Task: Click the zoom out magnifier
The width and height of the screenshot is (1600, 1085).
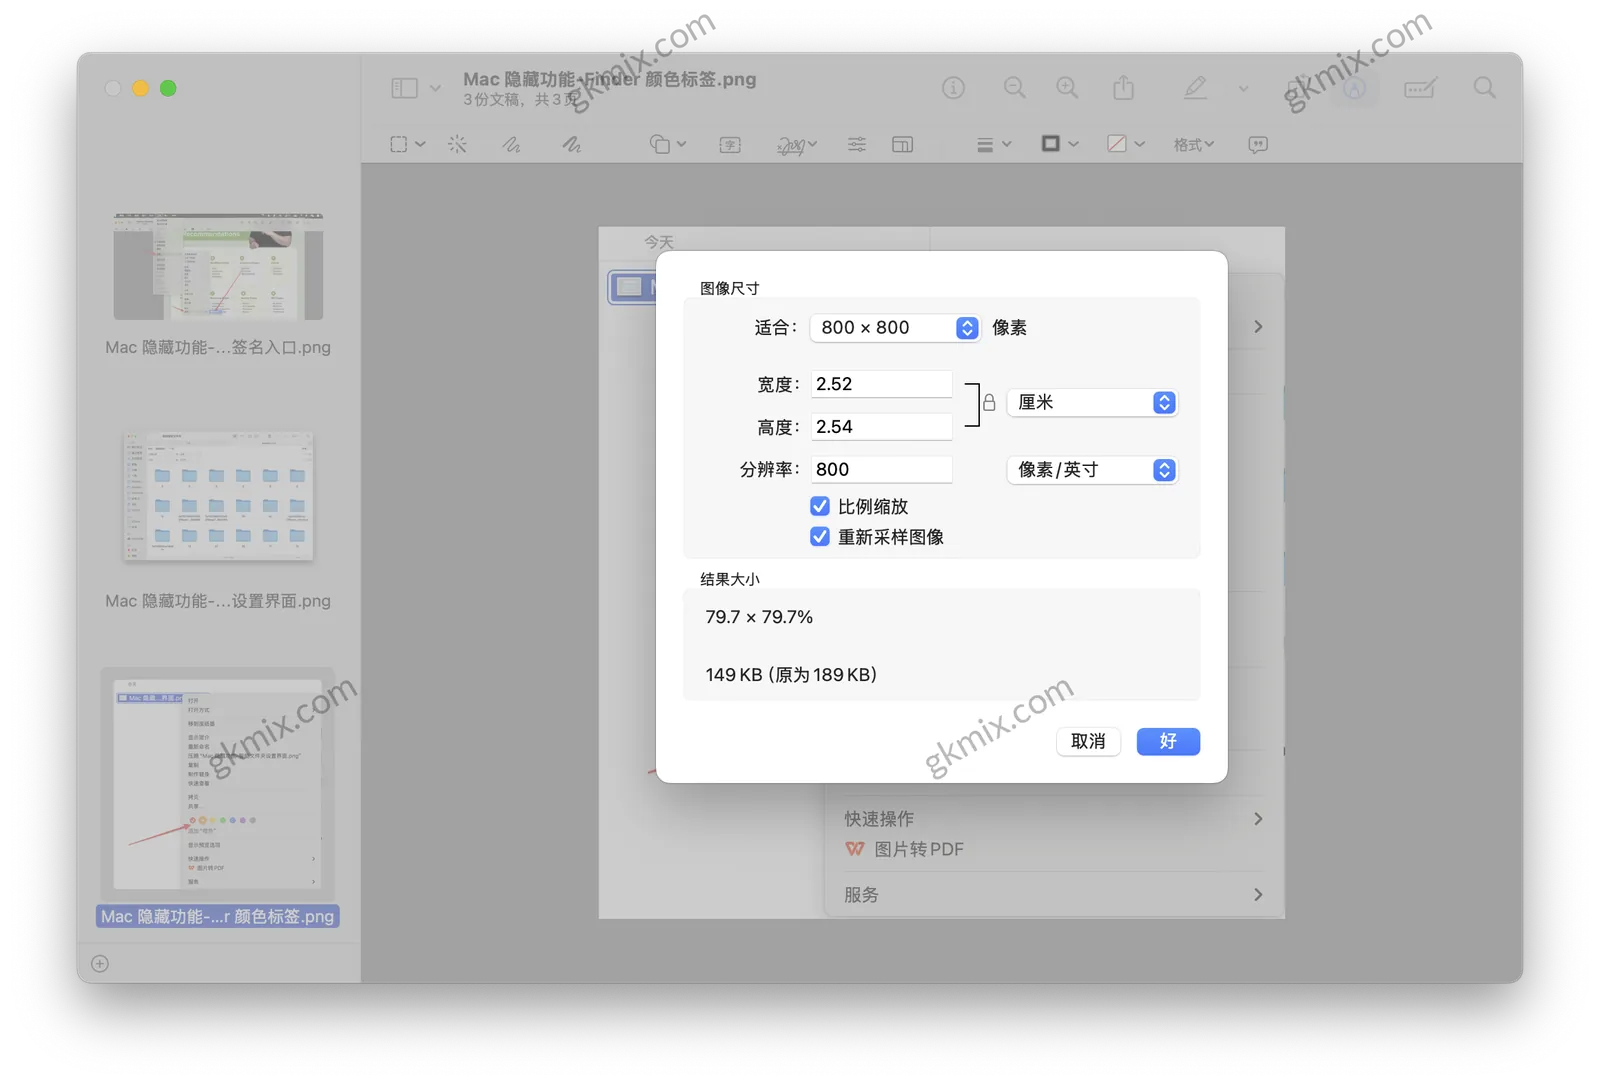Action: [1015, 88]
